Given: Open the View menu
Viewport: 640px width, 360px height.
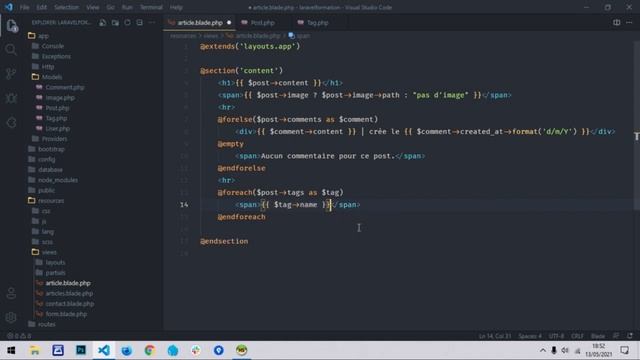Looking at the screenshot, I should click(x=93, y=7).
